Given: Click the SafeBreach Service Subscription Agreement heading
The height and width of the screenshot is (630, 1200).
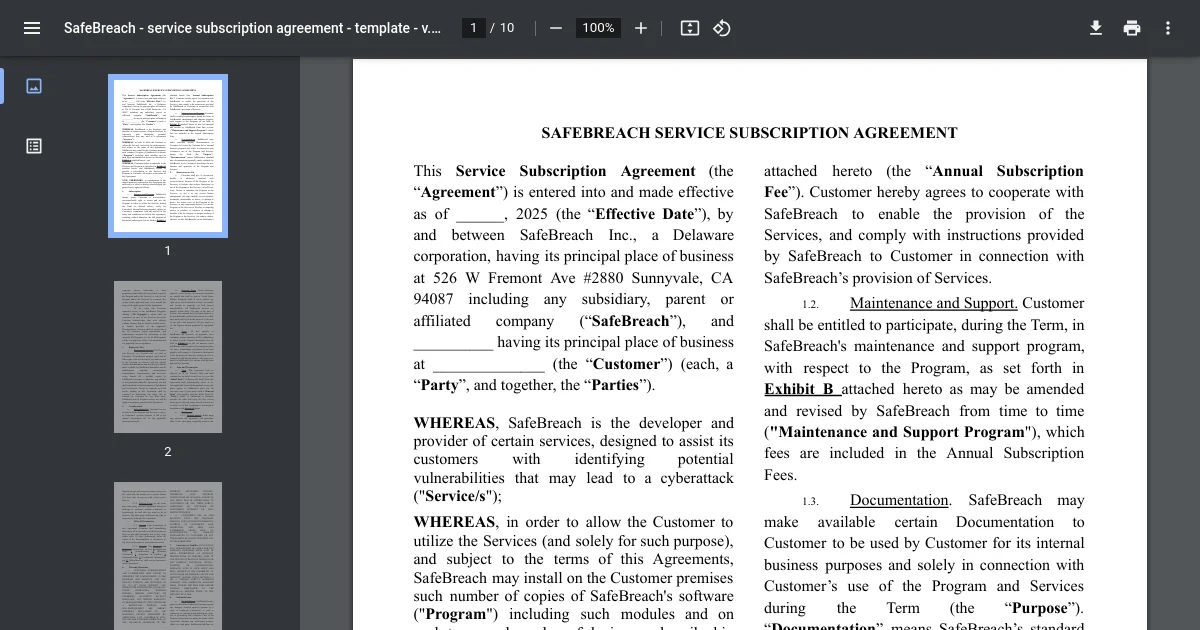Looking at the screenshot, I should (749, 132).
